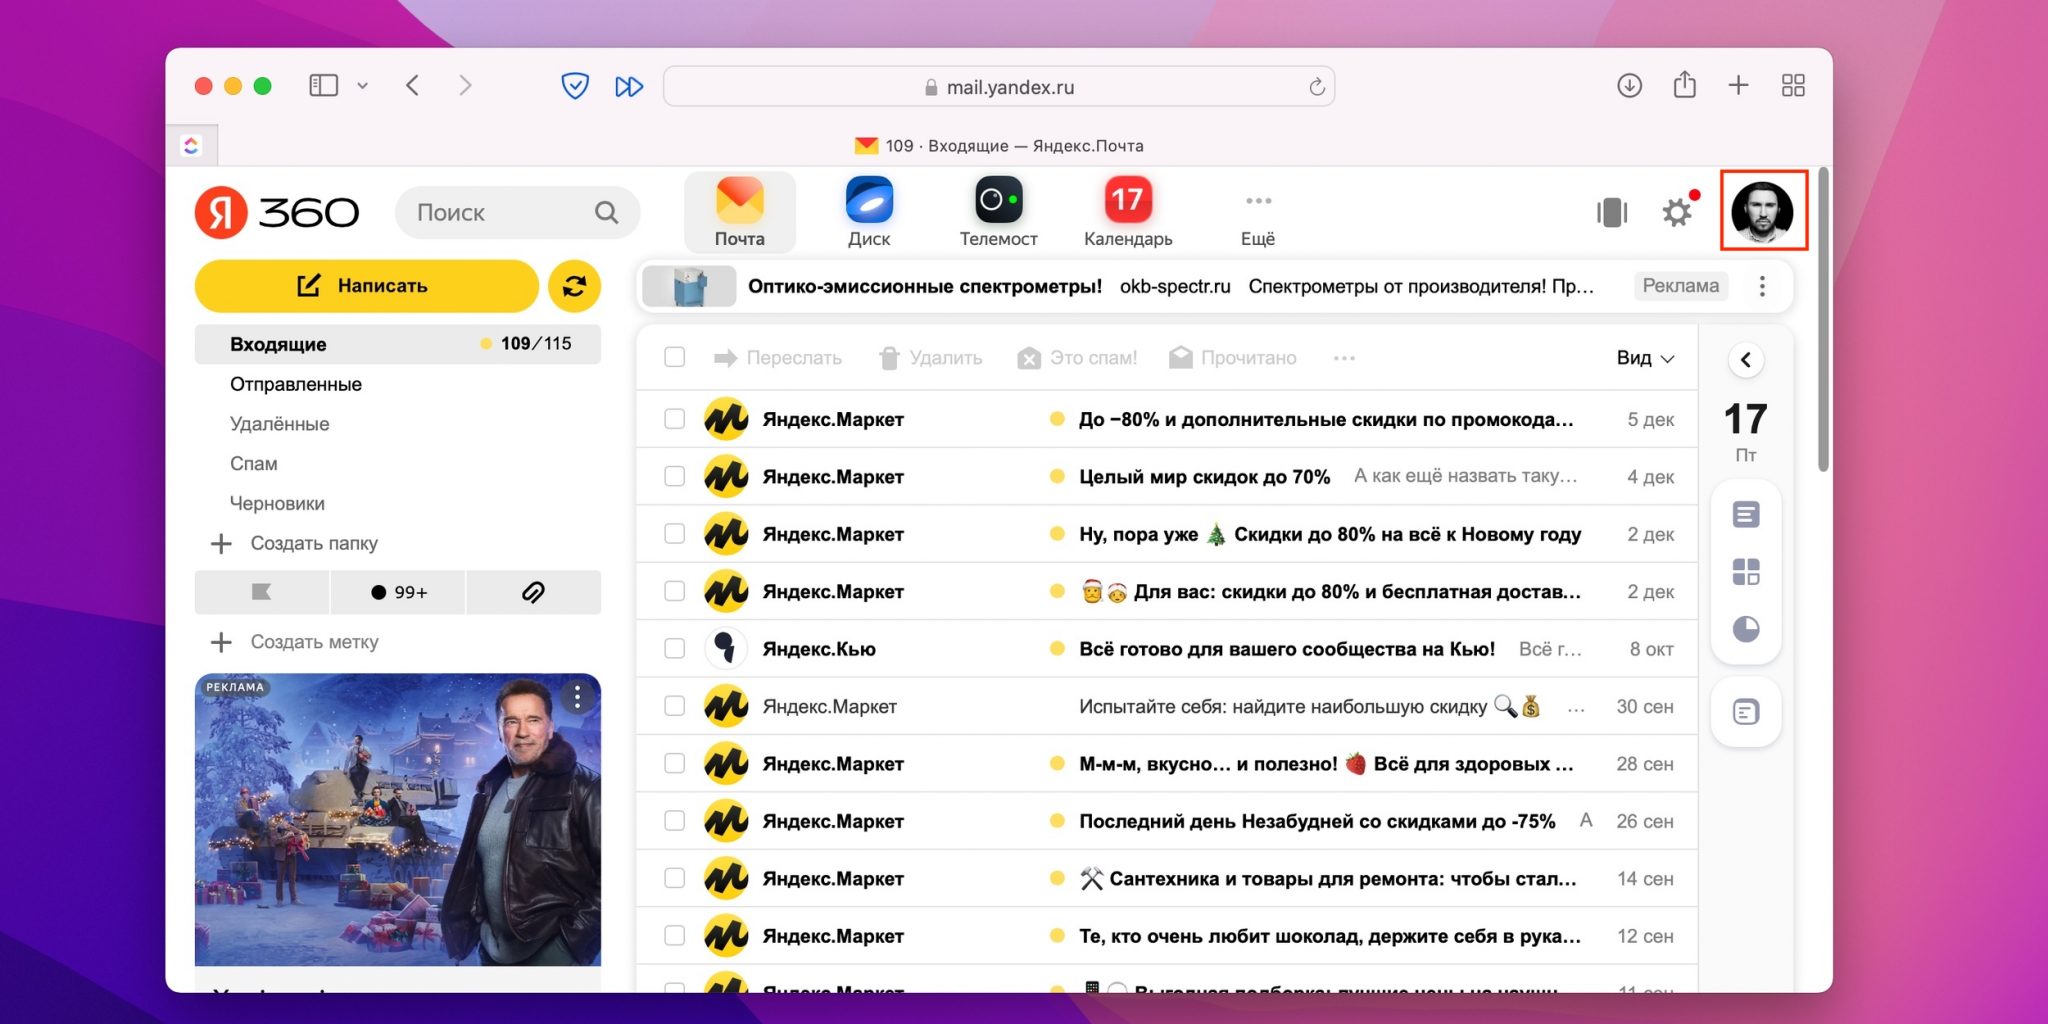Open the Диск service icon
The height and width of the screenshot is (1024, 2048).
(x=869, y=212)
